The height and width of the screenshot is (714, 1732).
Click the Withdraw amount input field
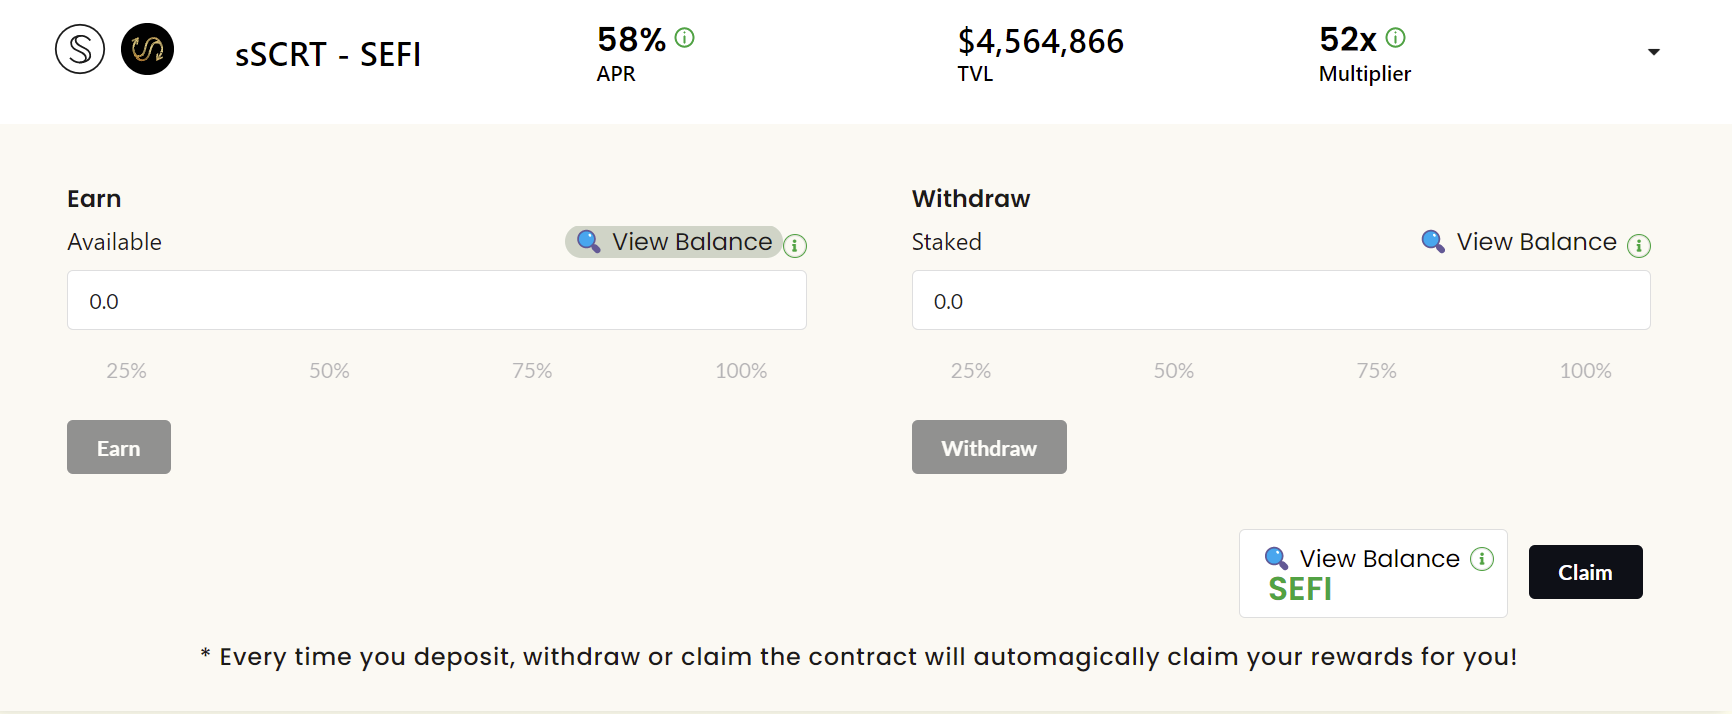[x=1281, y=301]
